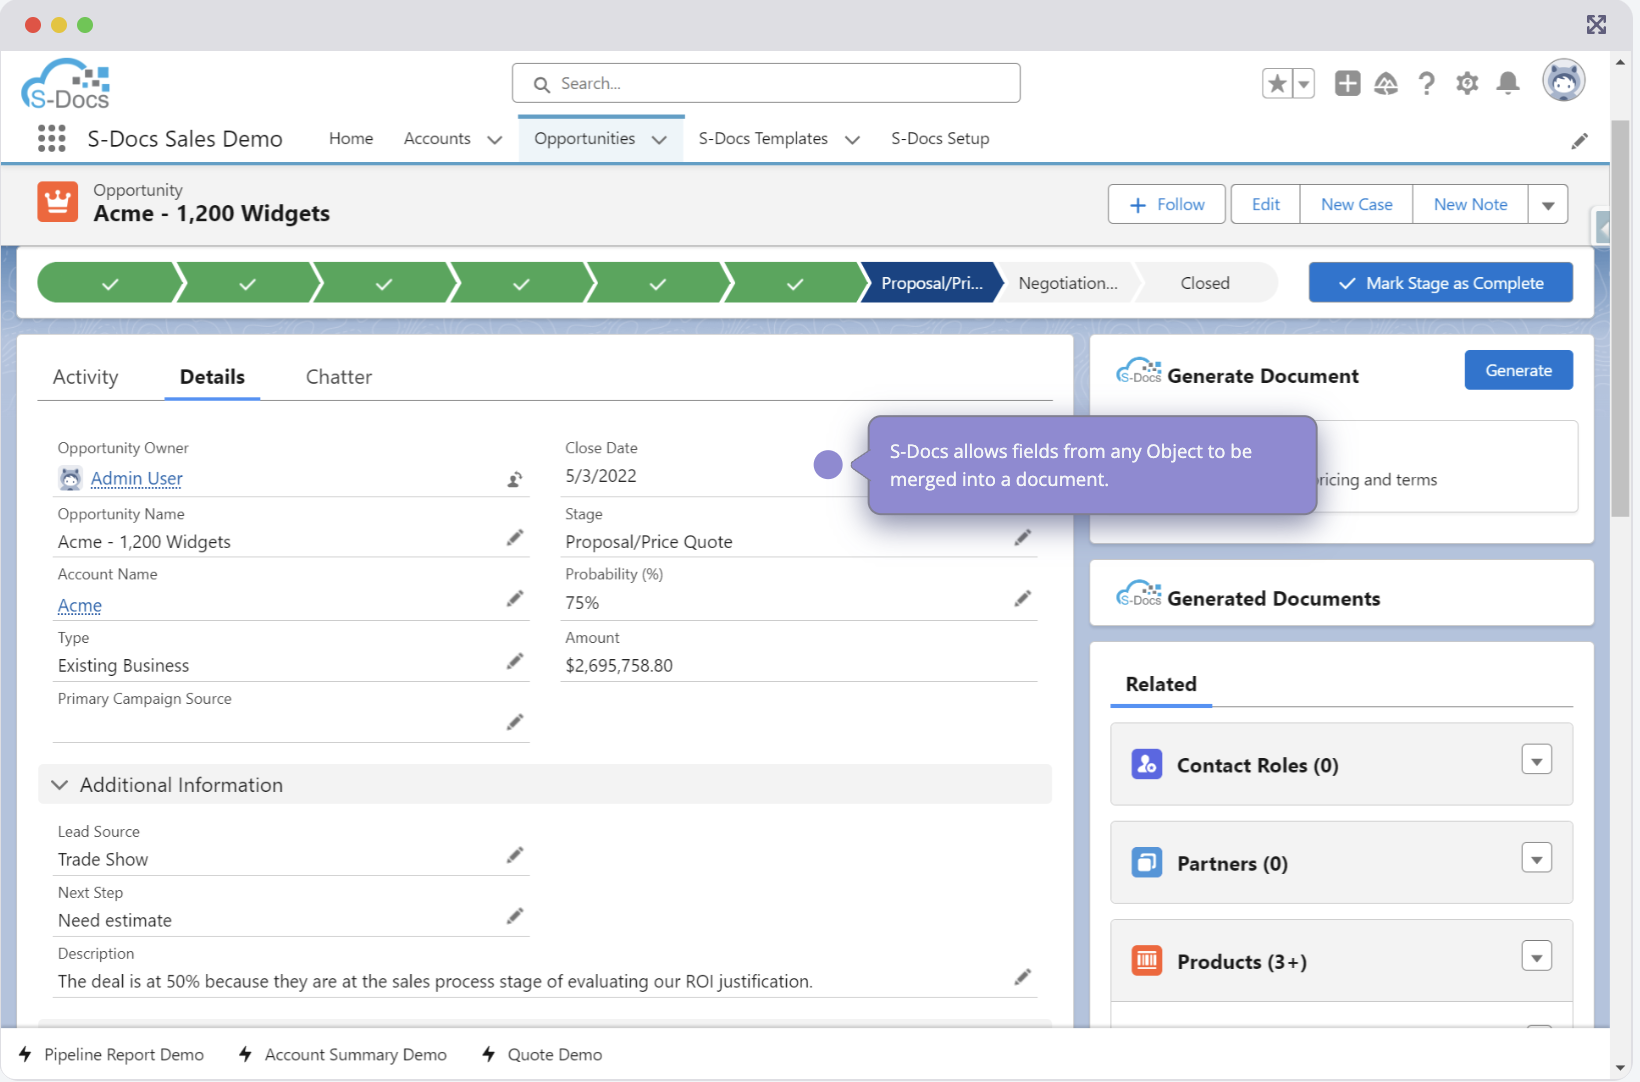1640x1082 pixels.
Task: Click the Edit button
Action: (x=1265, y=205)
